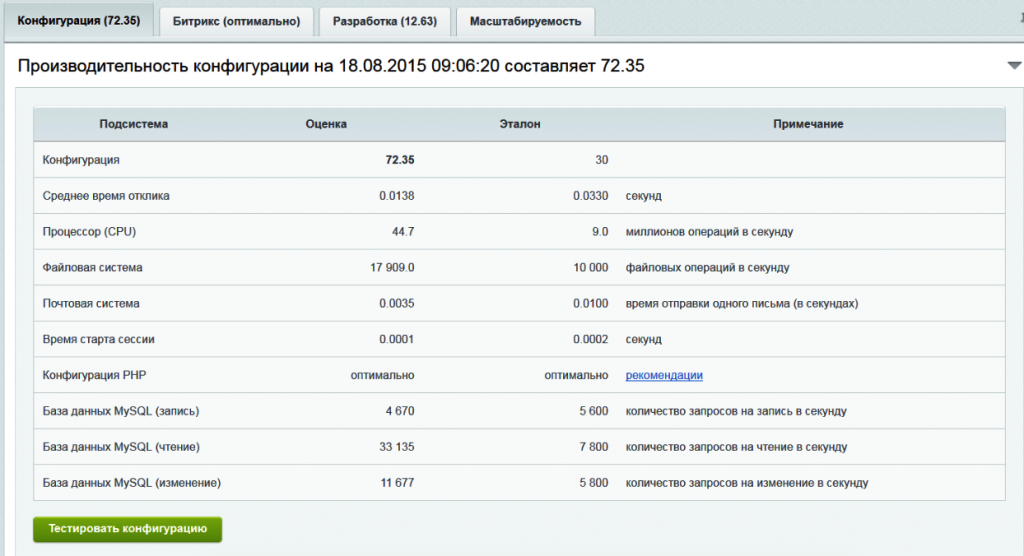Viewport: 1024px width, 556px height.
Task: Click the Примечание column header
Action: (x=808, y=124)
